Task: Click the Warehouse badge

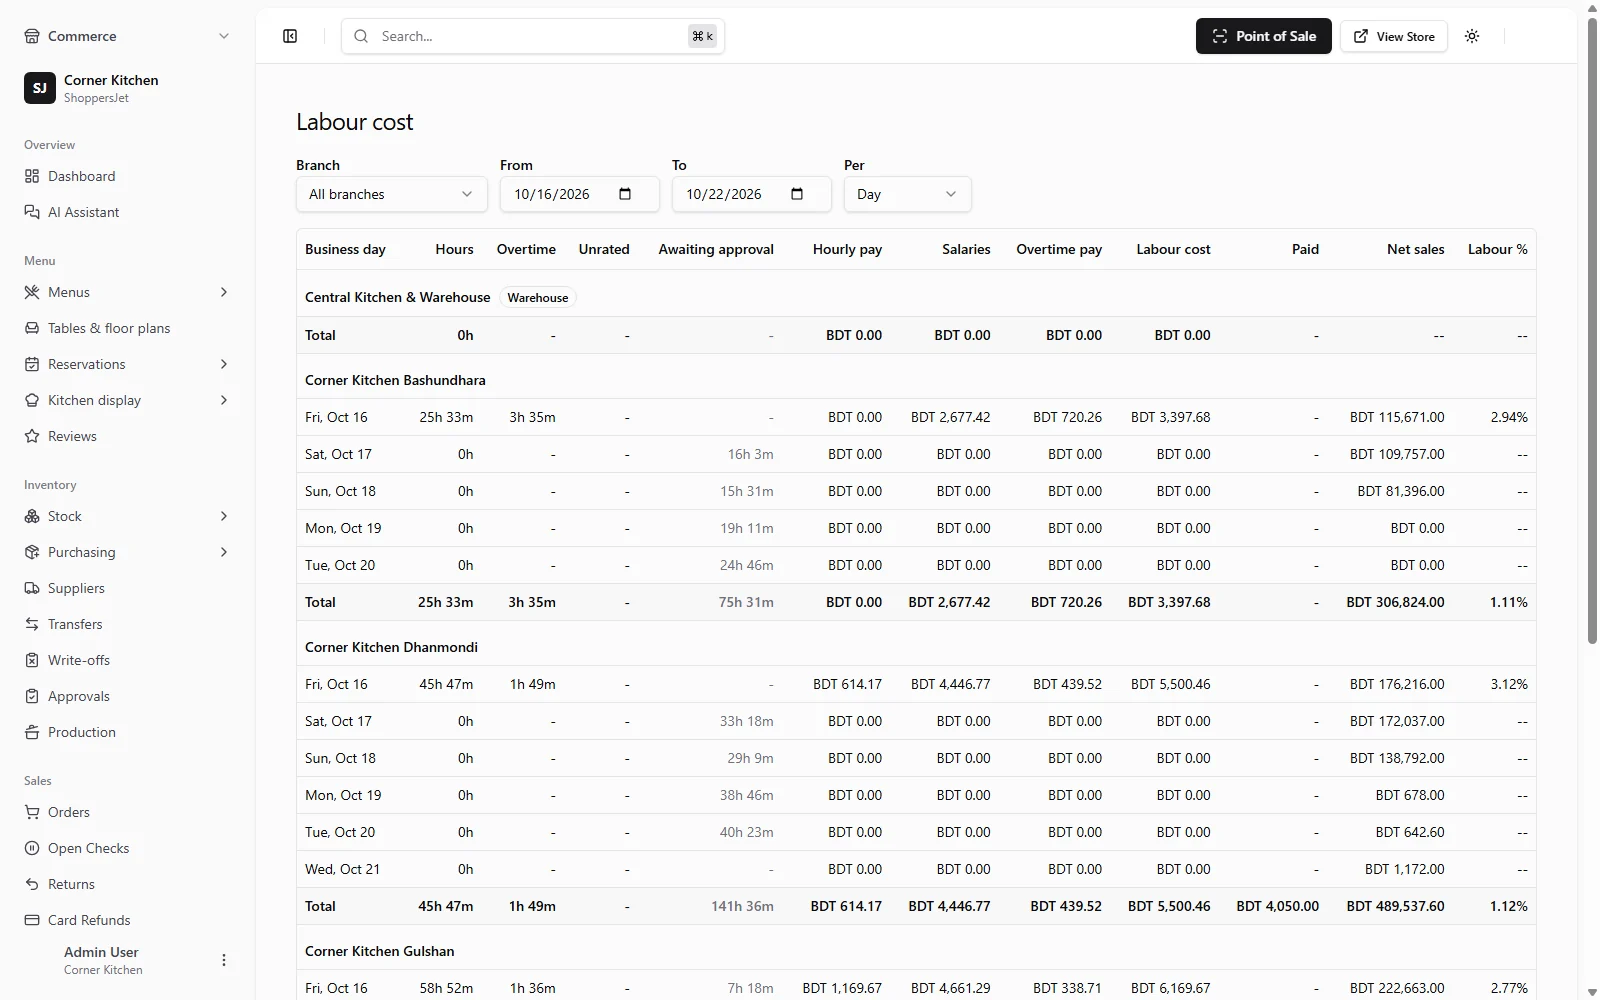Action: [537, 297]
